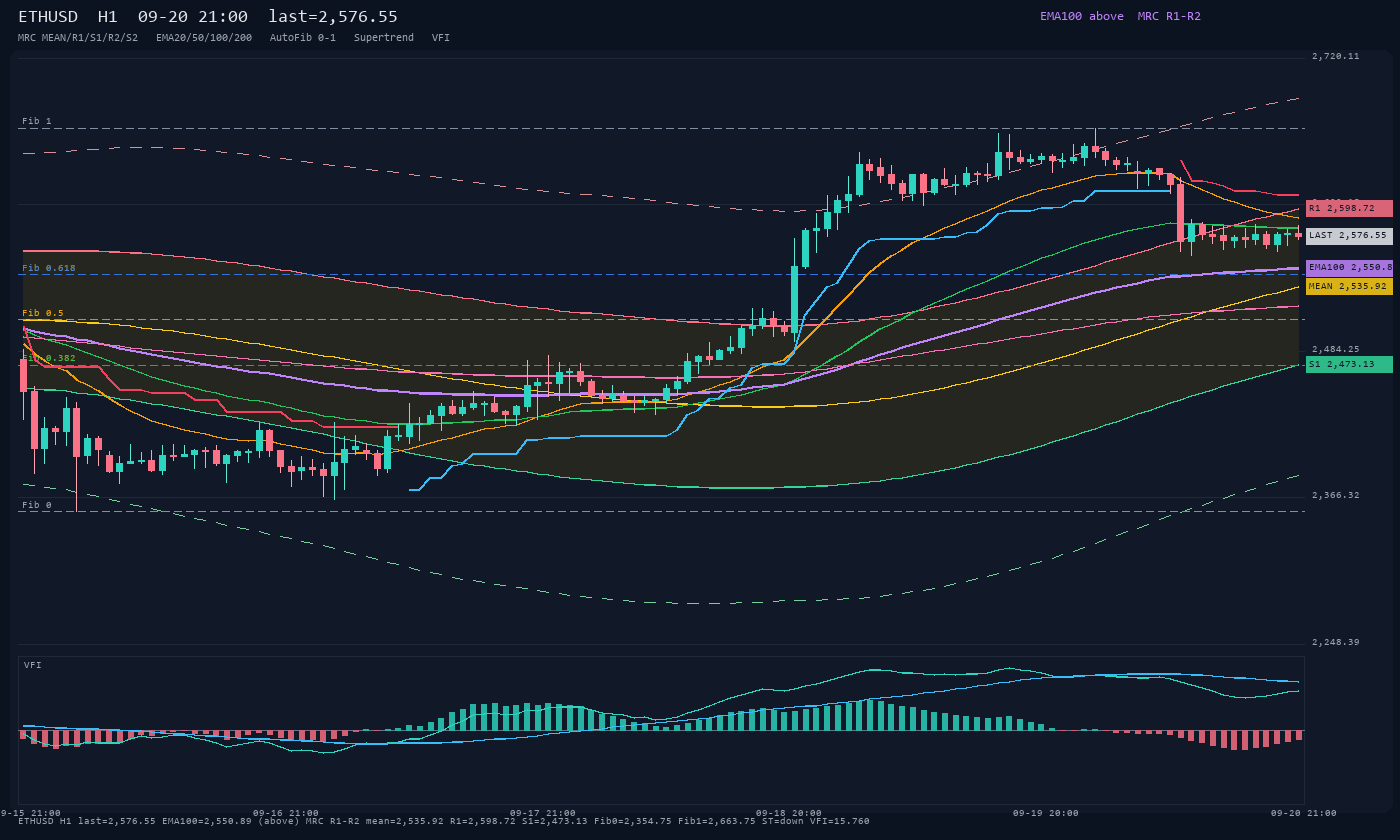Select the '09-17 21:00' time axis label
The height and width of the screenshot is (840, 1400).
point(543,813)
